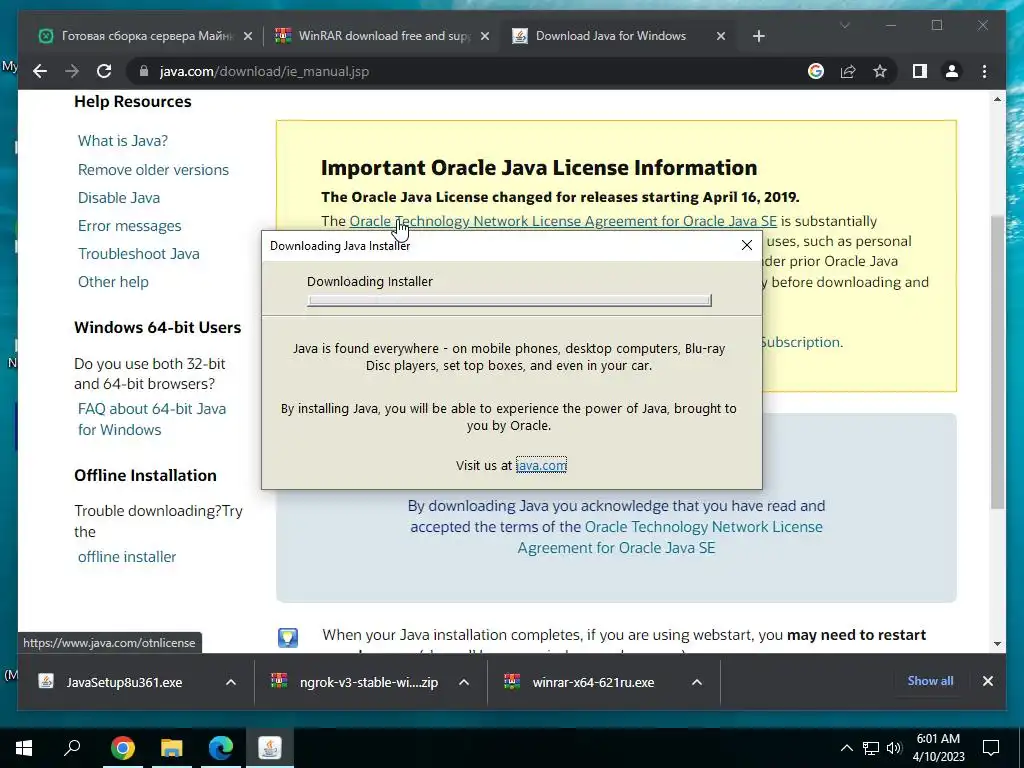
Task: Click the network tray icon
Action: 871,748
